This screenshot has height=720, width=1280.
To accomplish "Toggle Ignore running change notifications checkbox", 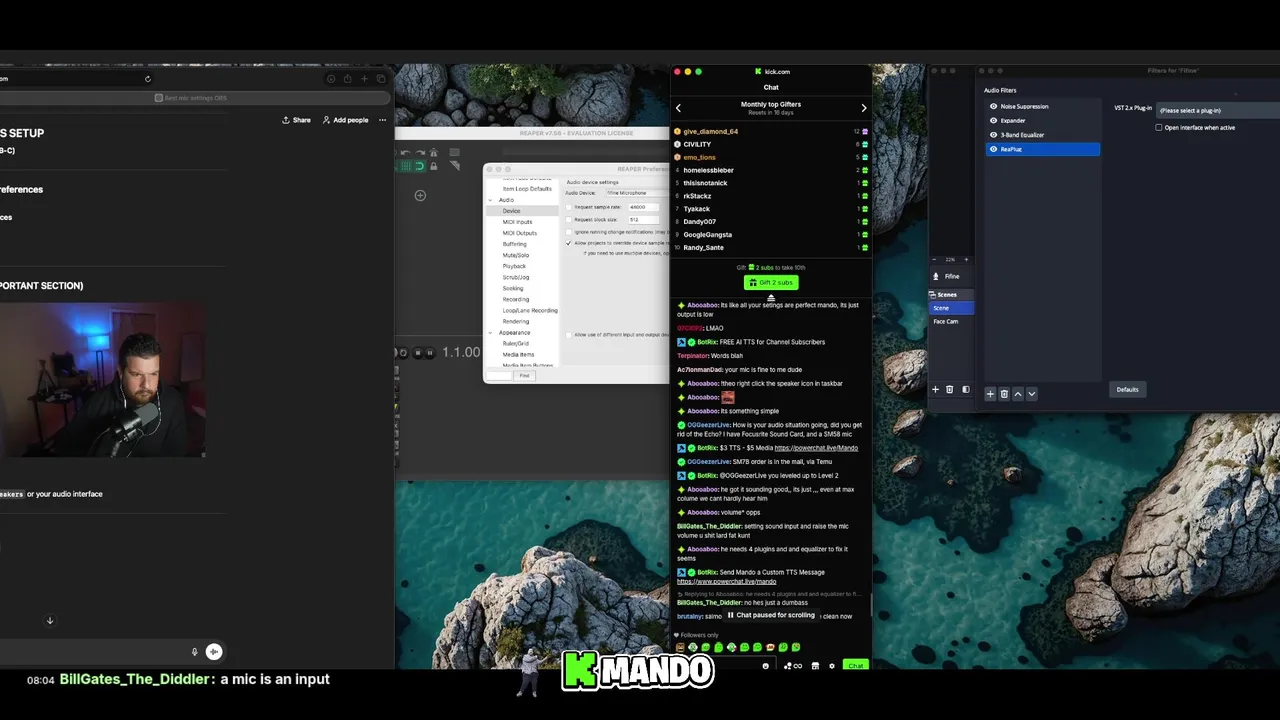I will (x=569, y=232).
